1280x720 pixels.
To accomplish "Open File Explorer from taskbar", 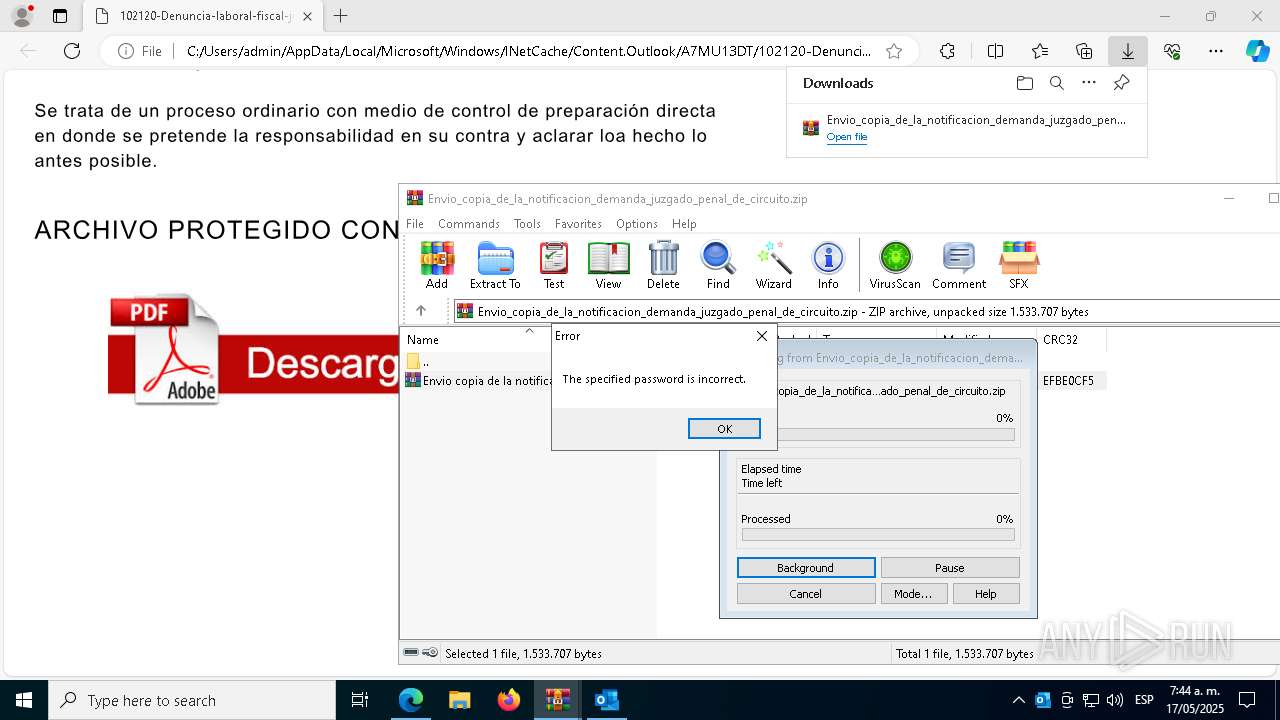I will click(459, 700).
